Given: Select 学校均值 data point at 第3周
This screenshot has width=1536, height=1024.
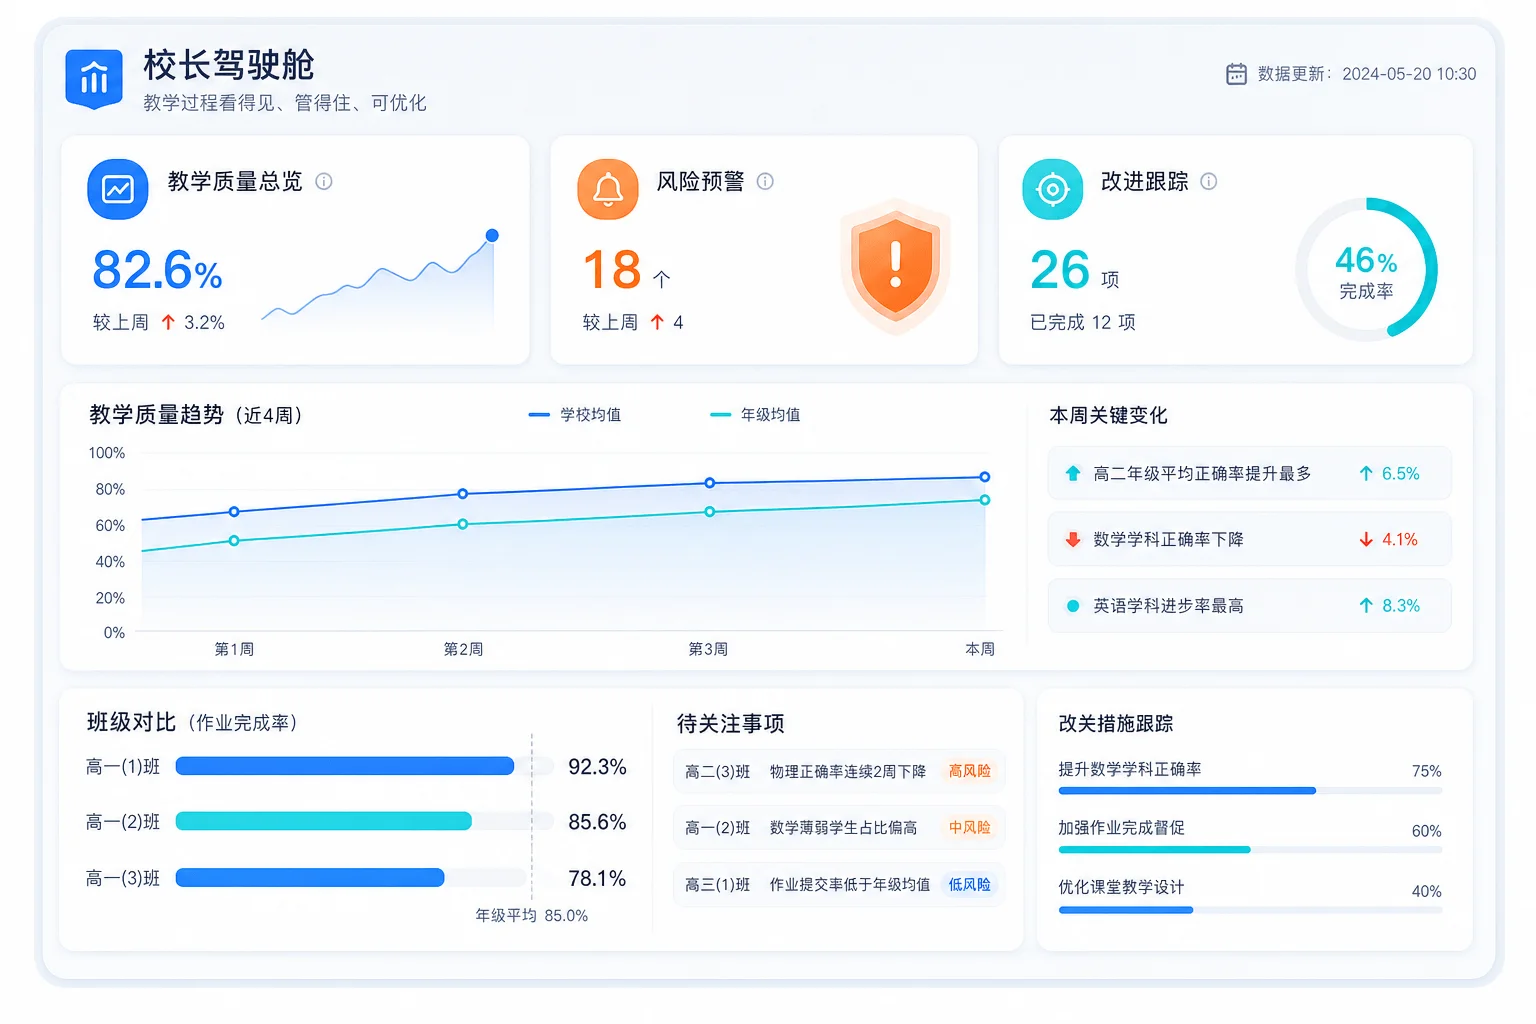Looking at the screenshot, I should coord(710,483).
